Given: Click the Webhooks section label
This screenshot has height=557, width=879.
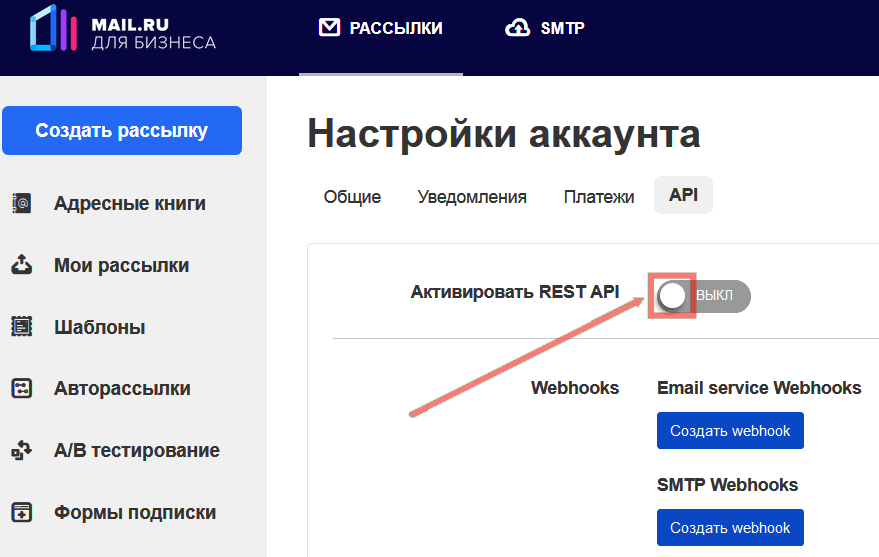Looking at the screenshot, I should 575,388.
